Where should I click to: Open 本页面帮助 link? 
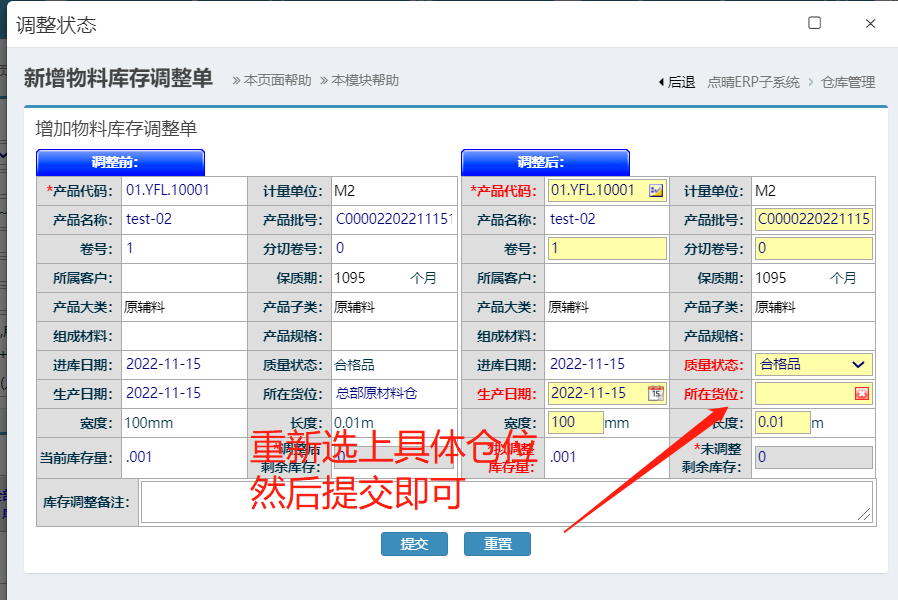[x=272, y=80]
